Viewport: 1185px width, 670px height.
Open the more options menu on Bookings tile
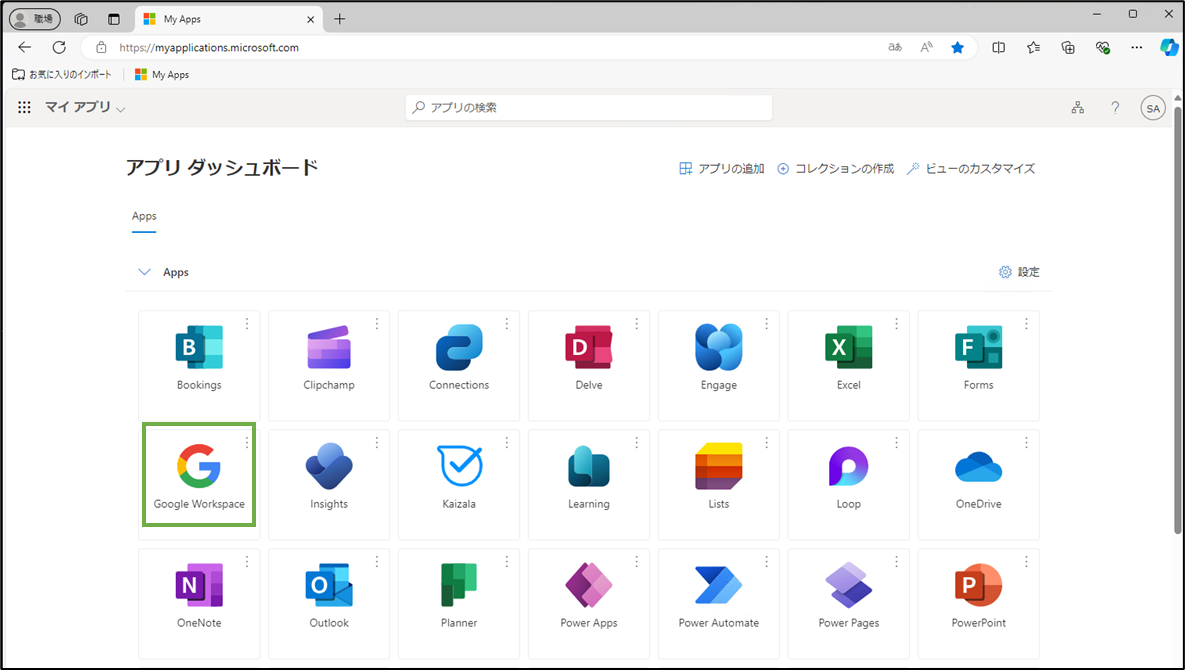pyautogui.click(x=246, y=323)
